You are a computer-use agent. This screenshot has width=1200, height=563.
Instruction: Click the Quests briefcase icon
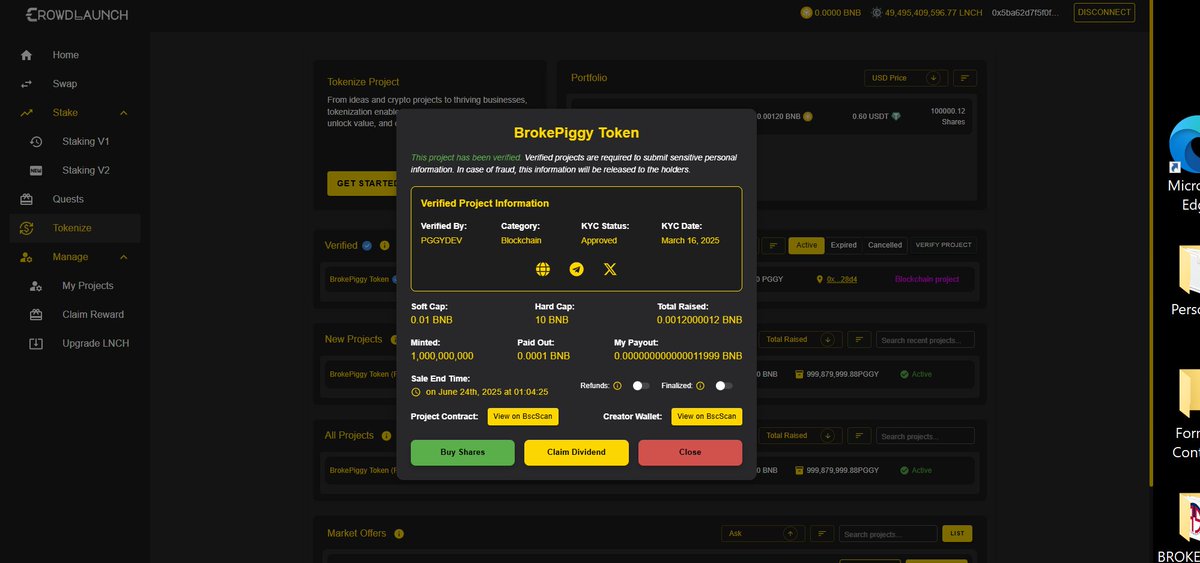[26, 199]
